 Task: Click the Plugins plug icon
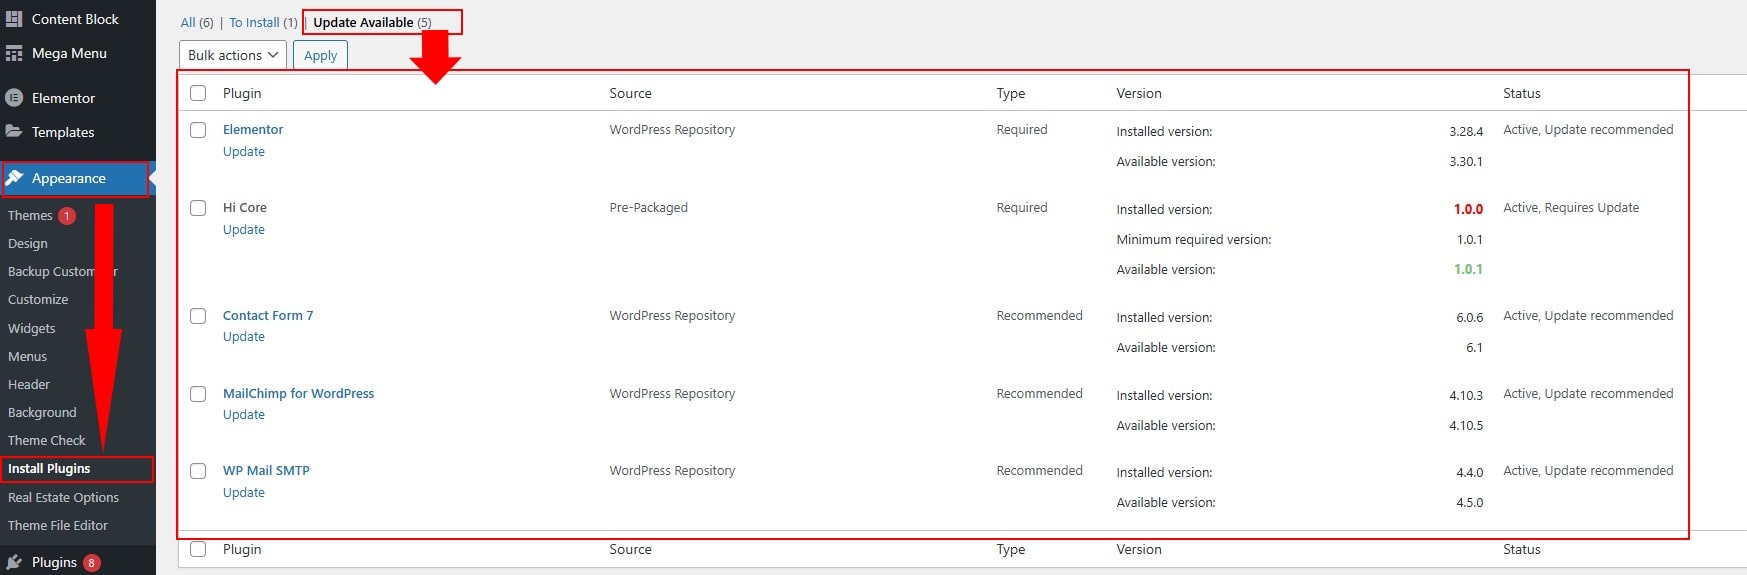(x=14, y=562)
